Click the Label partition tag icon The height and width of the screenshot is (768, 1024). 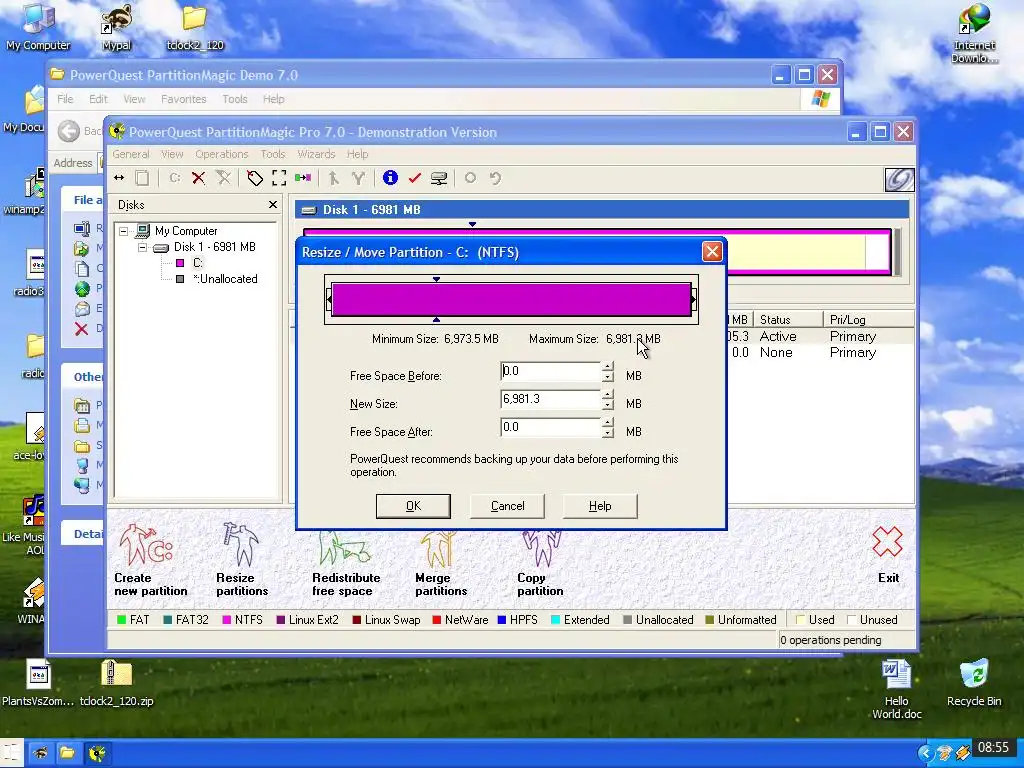255,178
